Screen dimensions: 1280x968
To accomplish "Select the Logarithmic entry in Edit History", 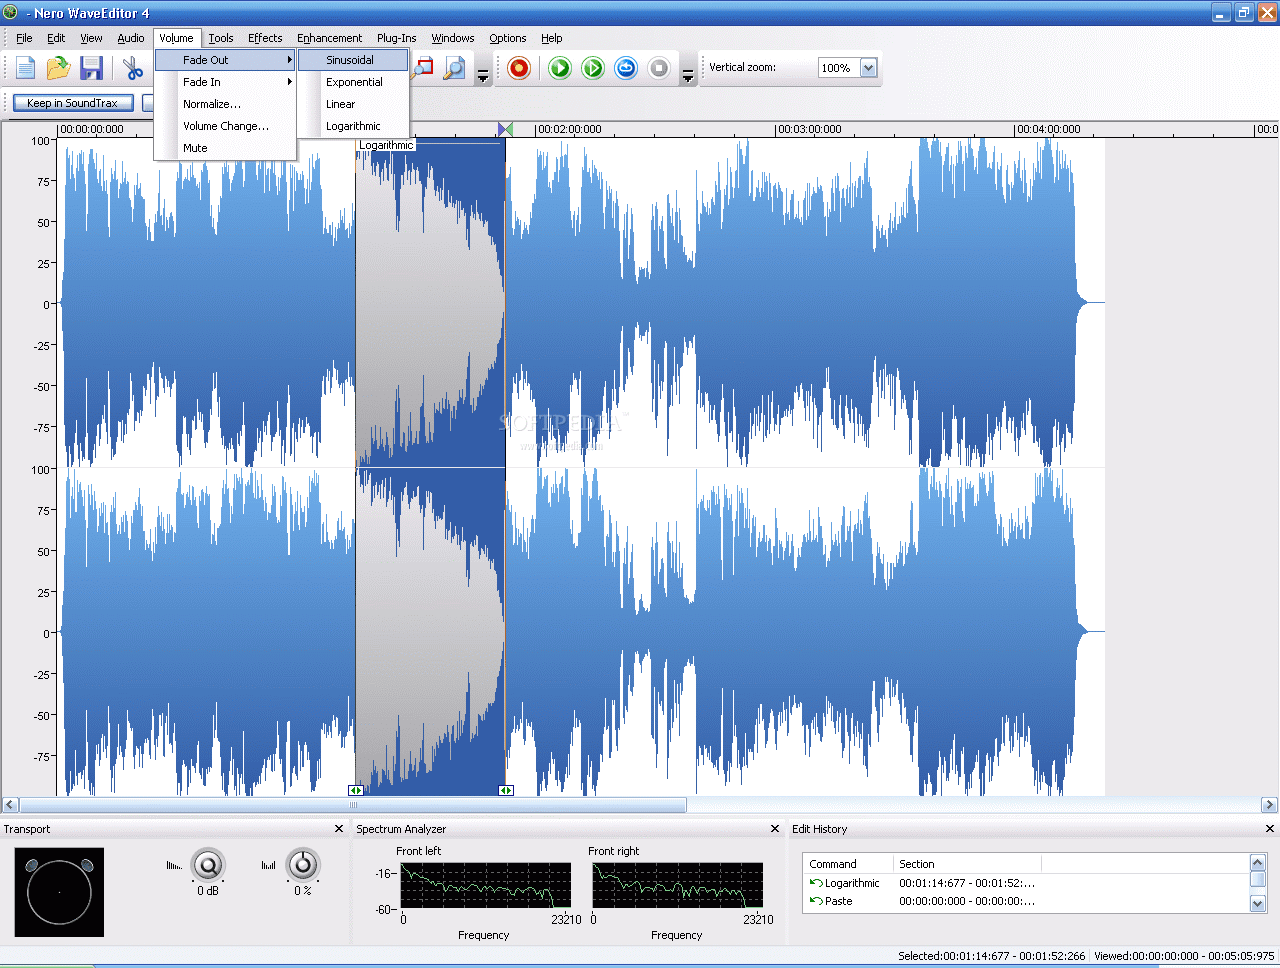I will coord(851,883).
